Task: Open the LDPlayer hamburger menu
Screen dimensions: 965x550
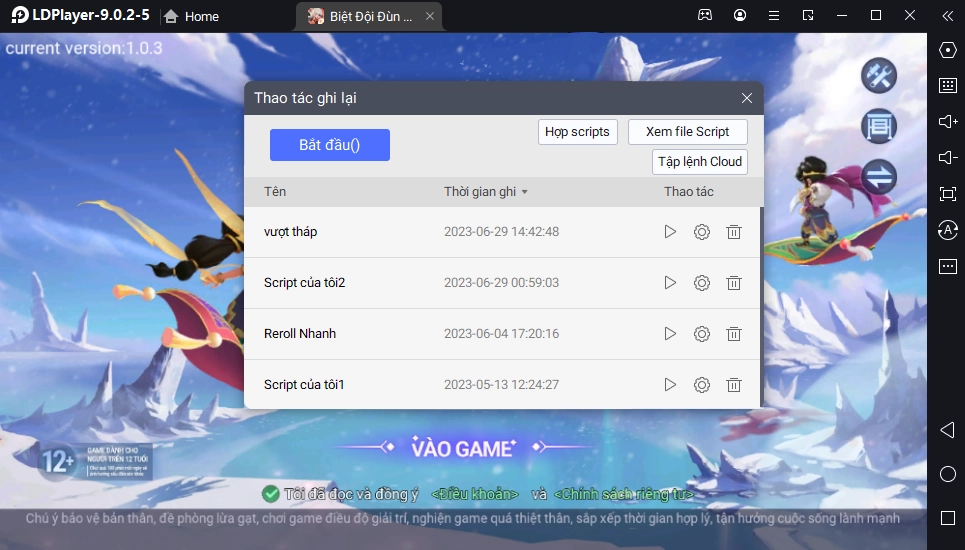Action: pyautogui.click(x=774, y=16)
